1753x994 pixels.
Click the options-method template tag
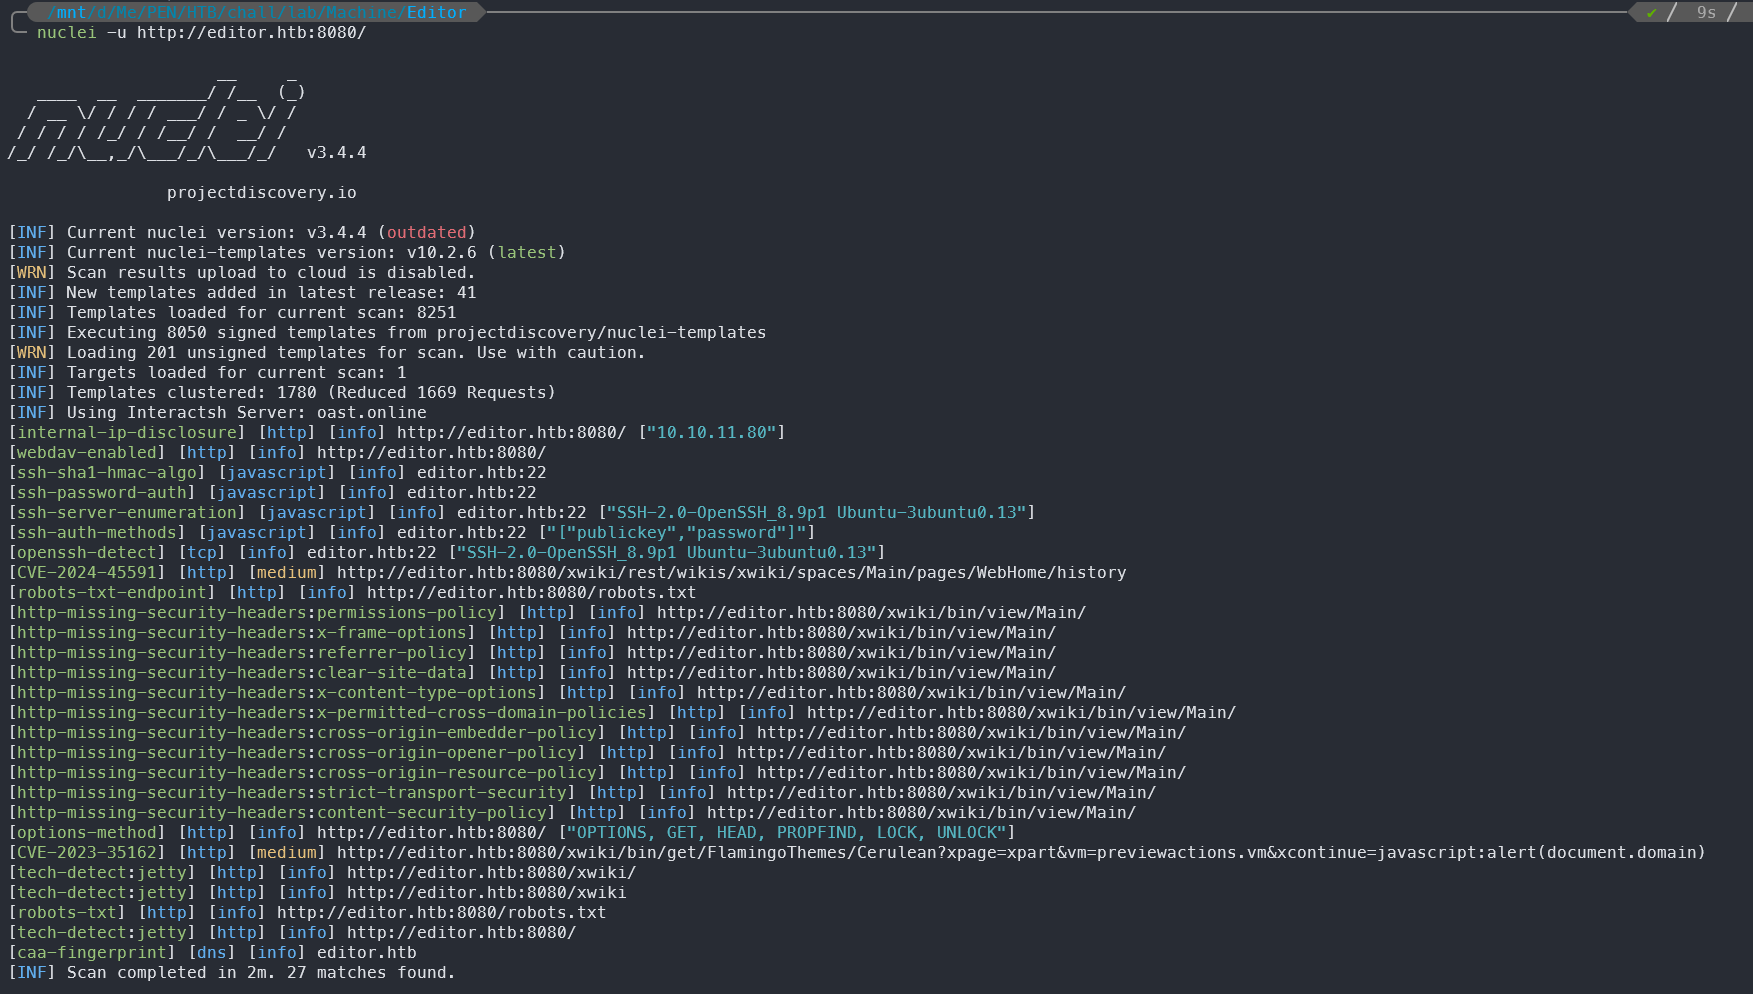pos(87,832)
